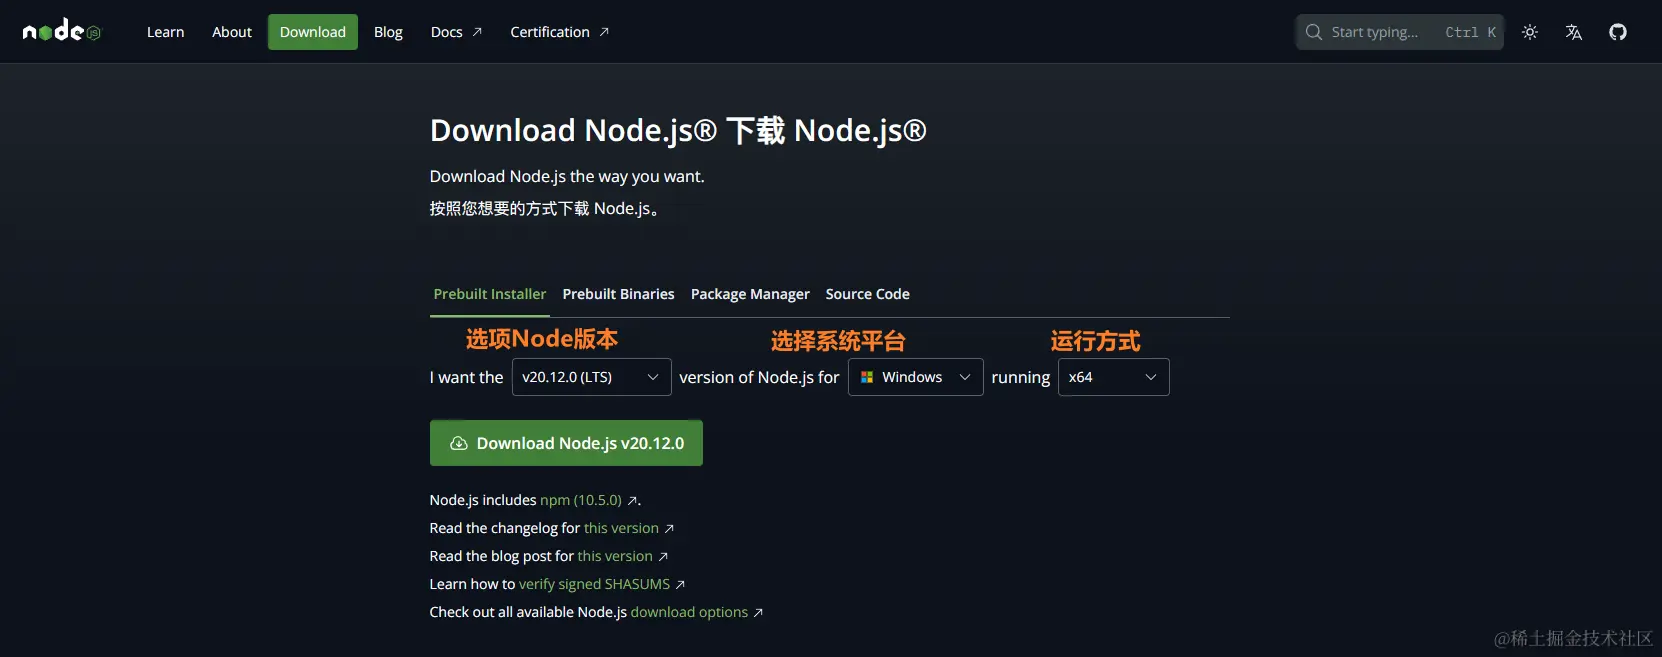Click the '按照您想要的方式下载 Node.js。' text
The image size is (1662, 657).
tap(545, 208)
